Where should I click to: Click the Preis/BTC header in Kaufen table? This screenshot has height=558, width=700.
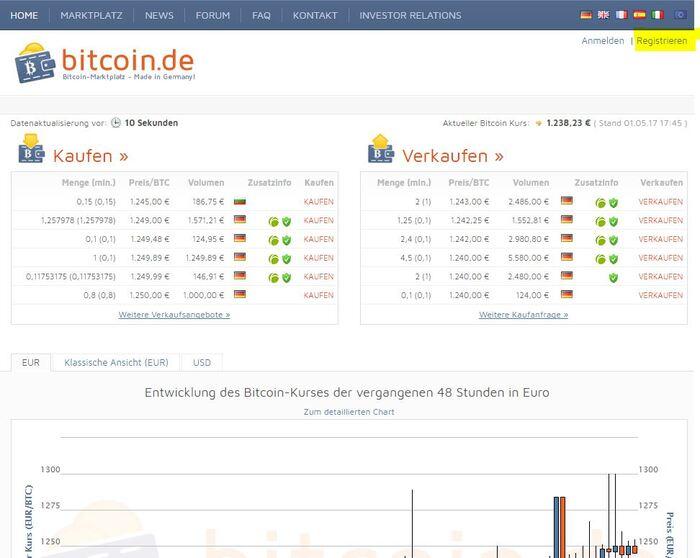pyautogui.click(x=149, y=183)
